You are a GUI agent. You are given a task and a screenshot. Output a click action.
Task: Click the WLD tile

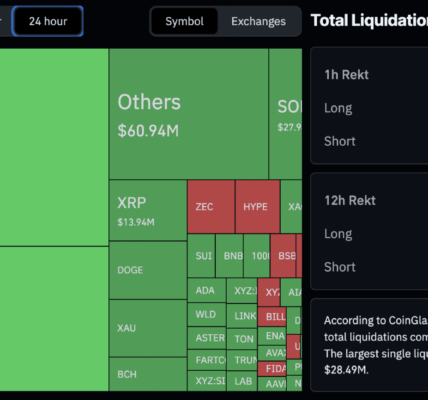(207, 314)
